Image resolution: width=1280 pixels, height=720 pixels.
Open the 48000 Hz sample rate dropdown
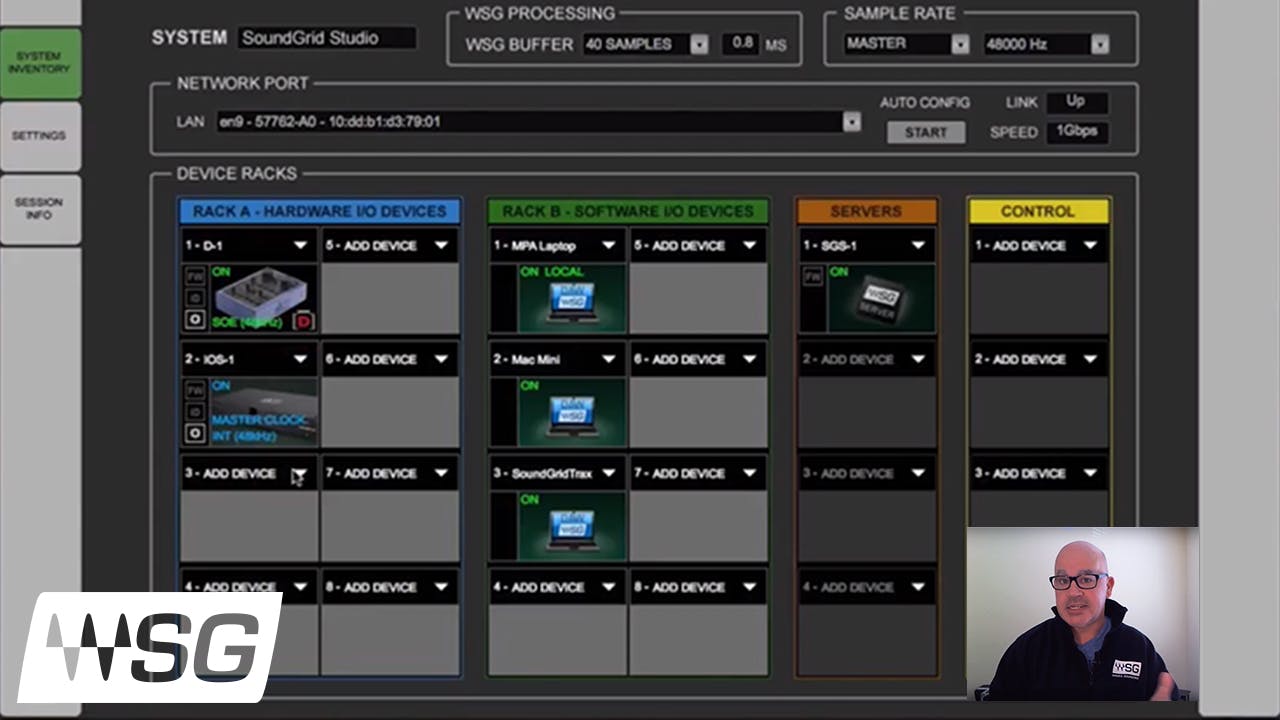[x=1099, y=44]
